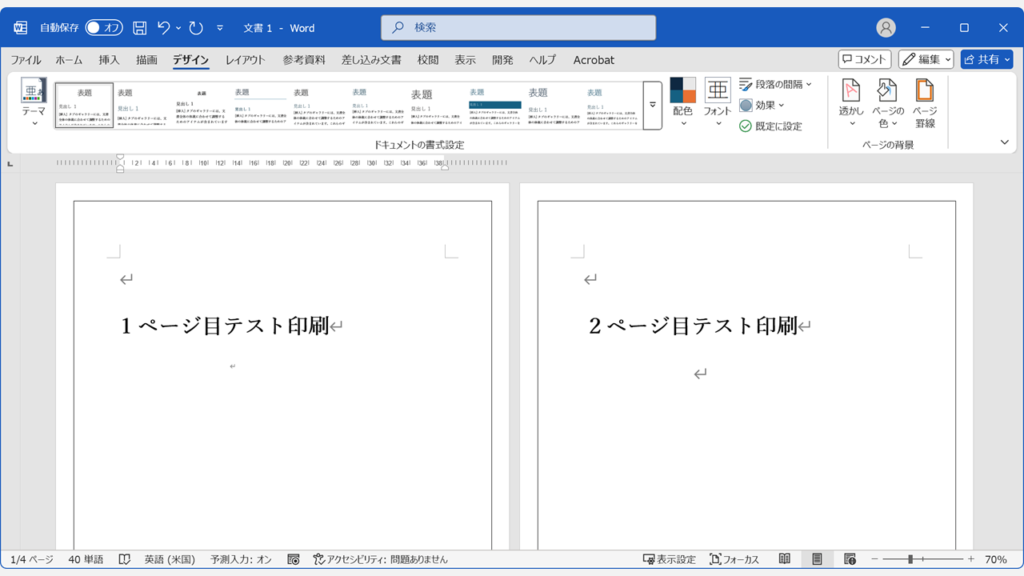
Task: Redo the last action
Action: 196,27
